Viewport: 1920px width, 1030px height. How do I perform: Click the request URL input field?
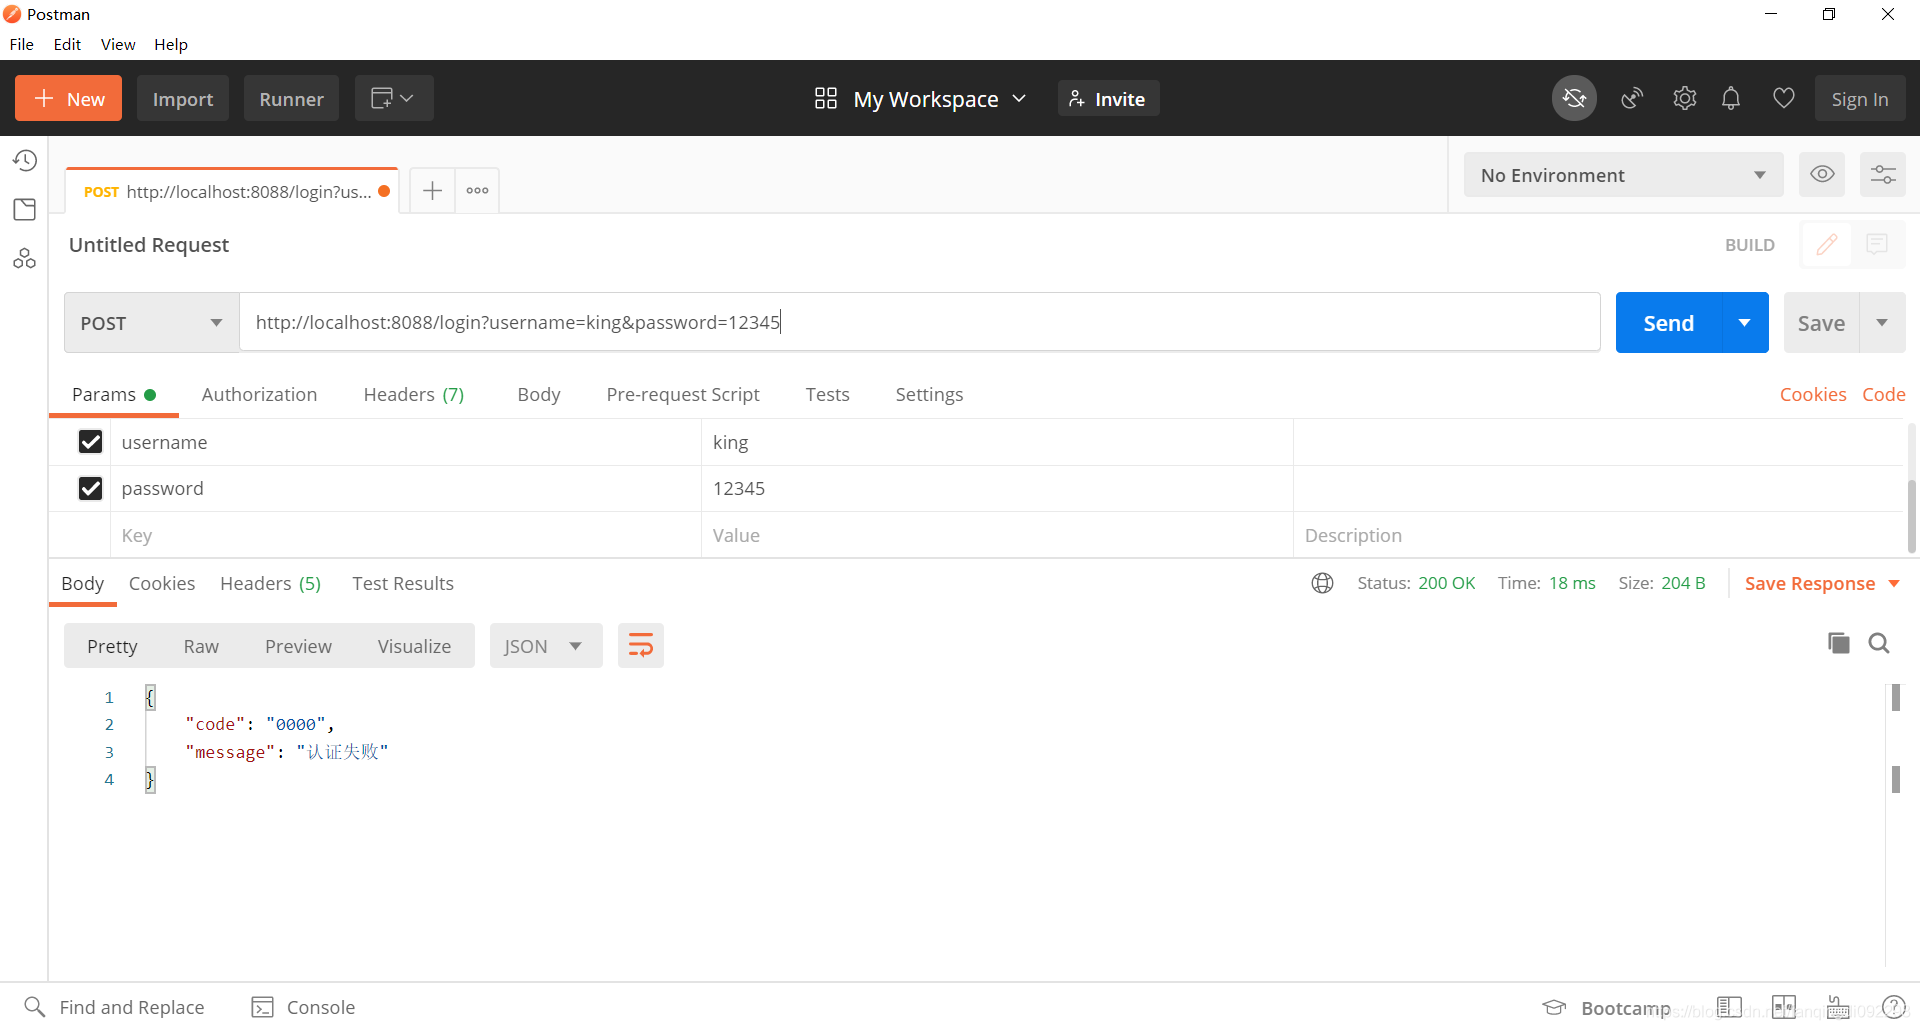click(920, 322)
